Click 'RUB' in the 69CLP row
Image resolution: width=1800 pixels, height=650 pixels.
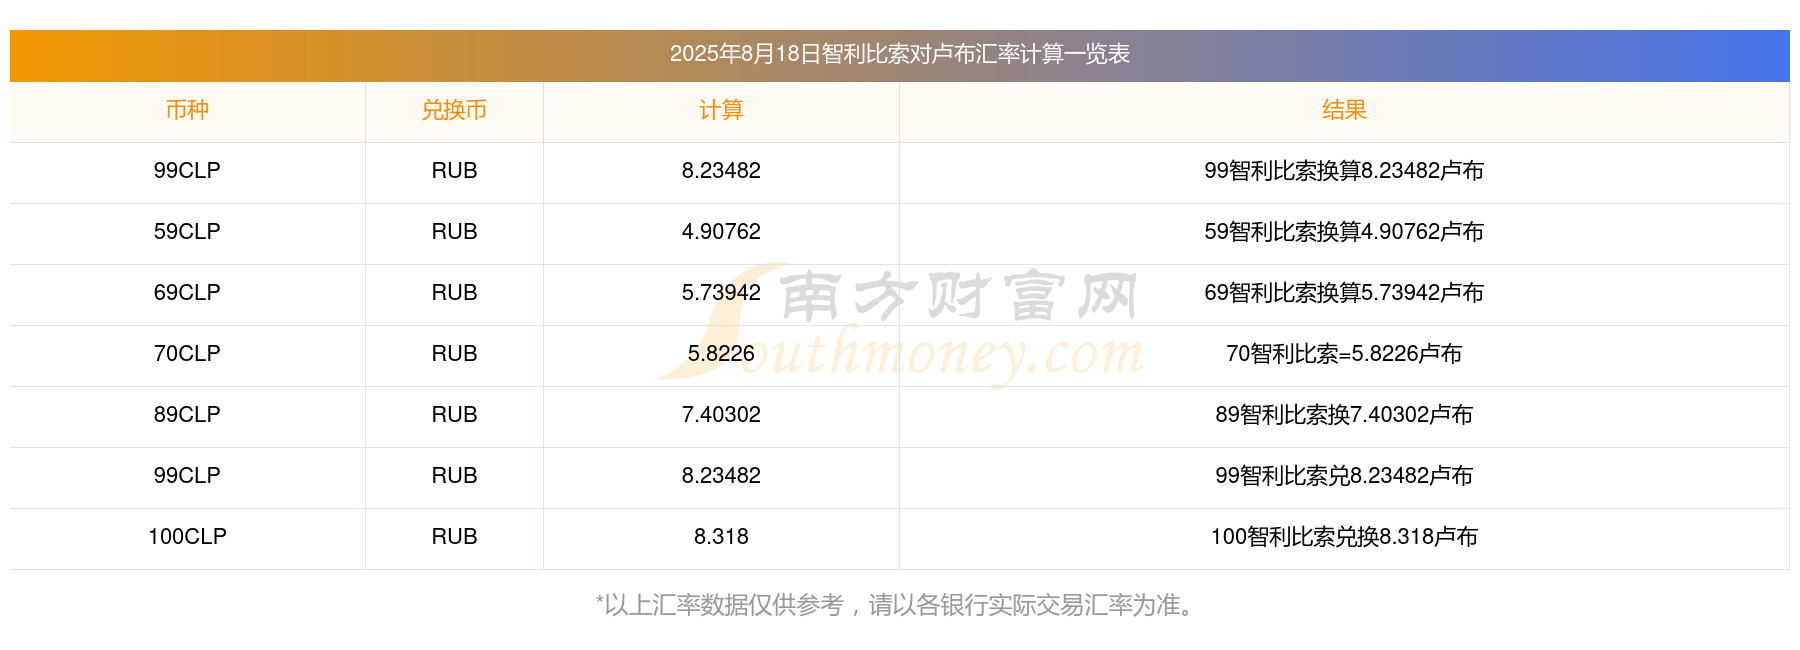click(x=454, y=293)
